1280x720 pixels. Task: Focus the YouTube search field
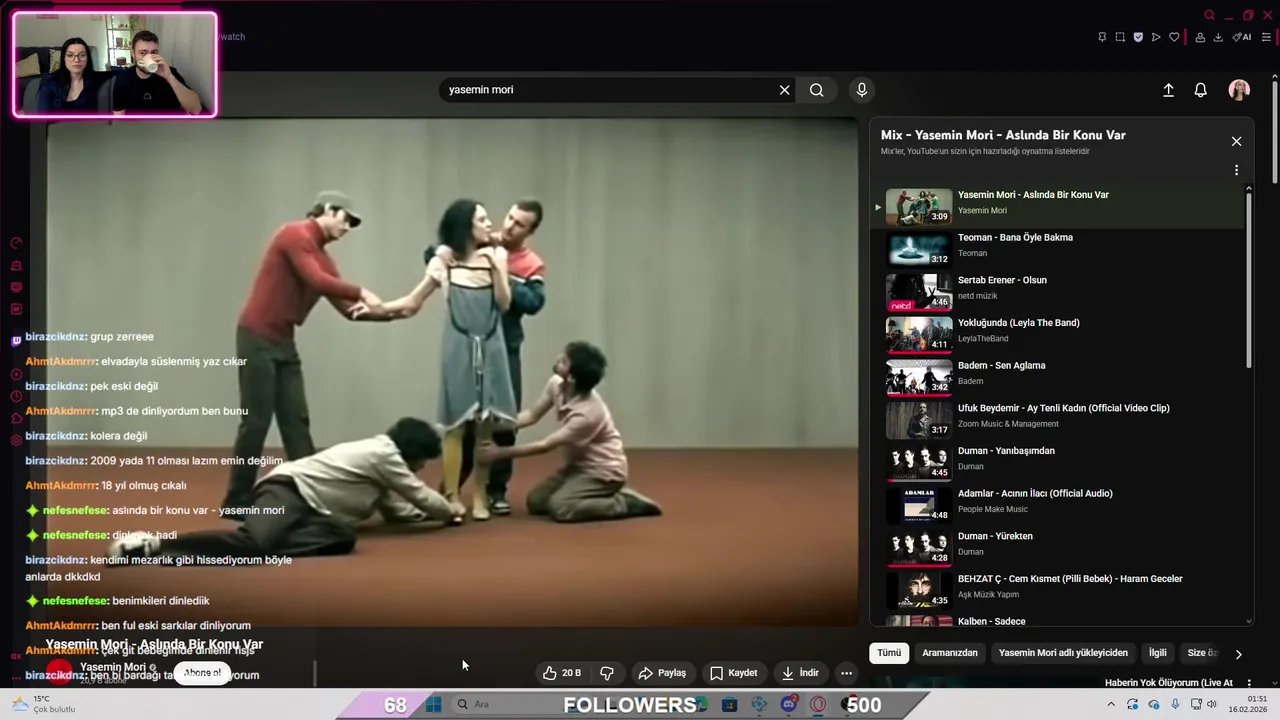point(608,90)
